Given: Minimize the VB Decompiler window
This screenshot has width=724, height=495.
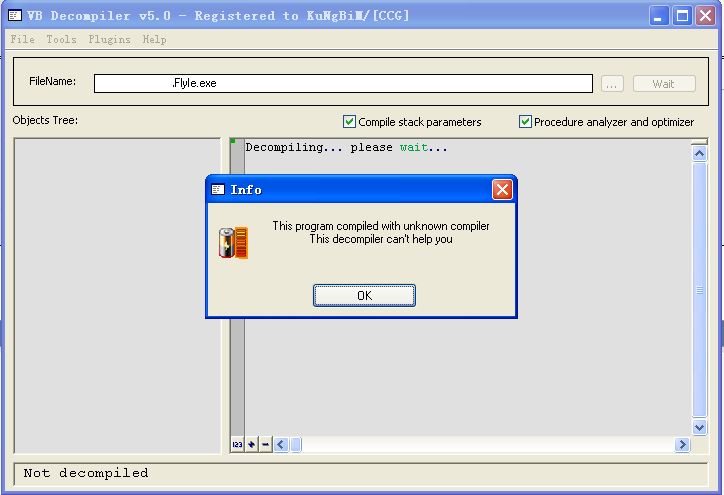Looking at the screenshot, I should coord(658,16).
